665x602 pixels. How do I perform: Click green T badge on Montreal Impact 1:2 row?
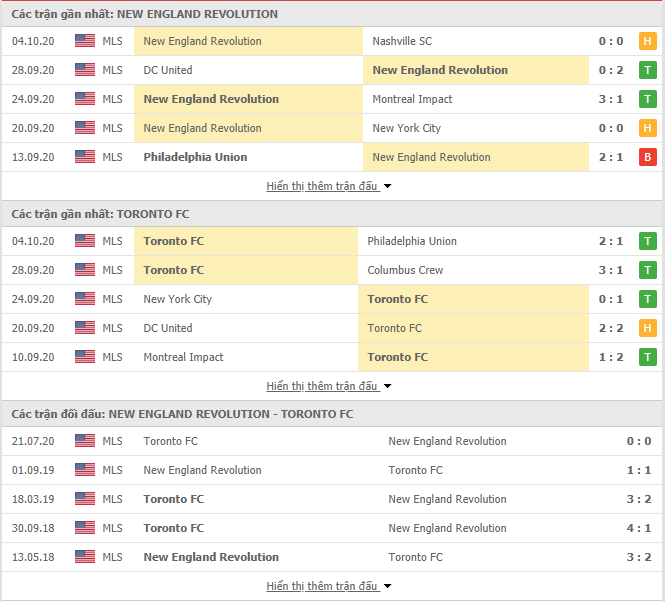[x=647, y=357]
